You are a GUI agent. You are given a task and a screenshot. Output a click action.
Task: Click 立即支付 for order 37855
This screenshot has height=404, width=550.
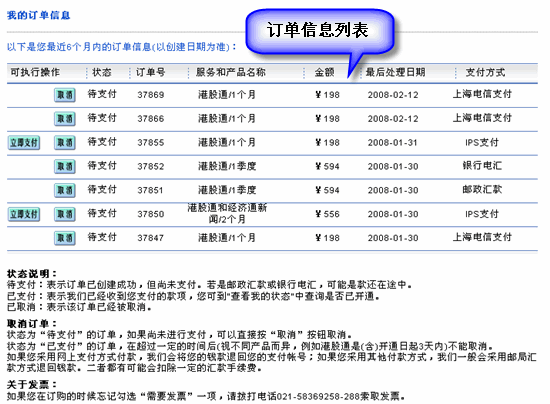click(x=24, y=143)
